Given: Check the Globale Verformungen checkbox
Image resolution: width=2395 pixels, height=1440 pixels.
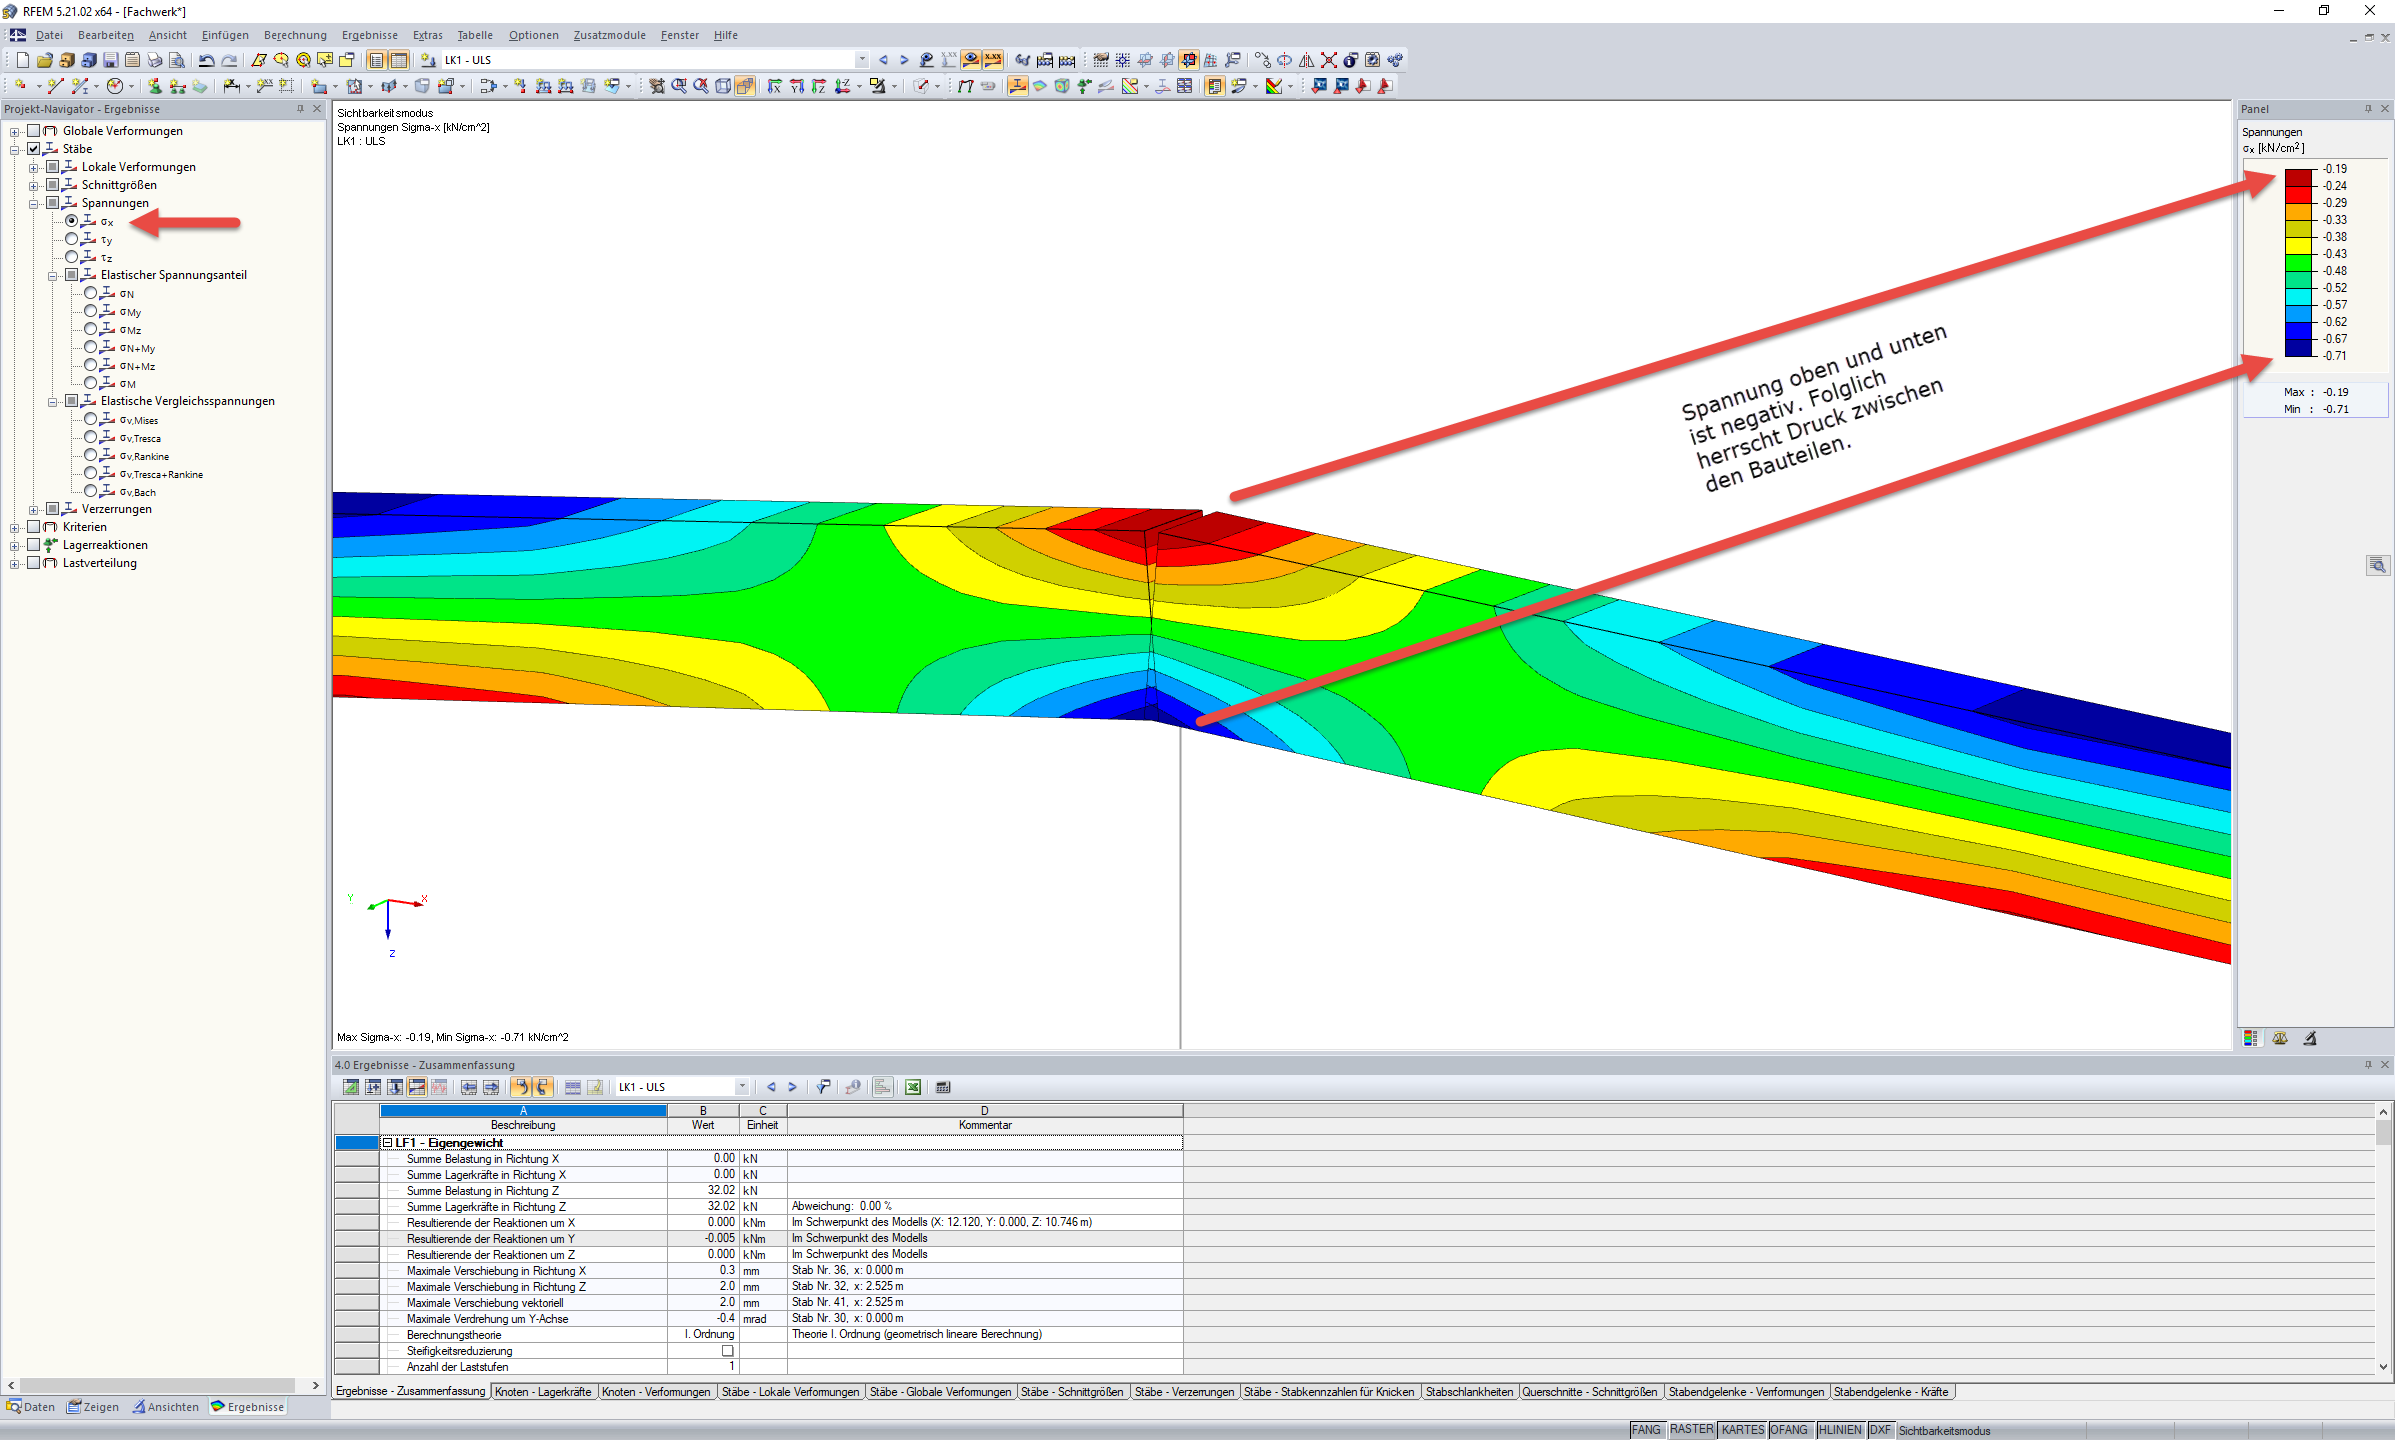Looking at the screenshot, I should (33, 131).
